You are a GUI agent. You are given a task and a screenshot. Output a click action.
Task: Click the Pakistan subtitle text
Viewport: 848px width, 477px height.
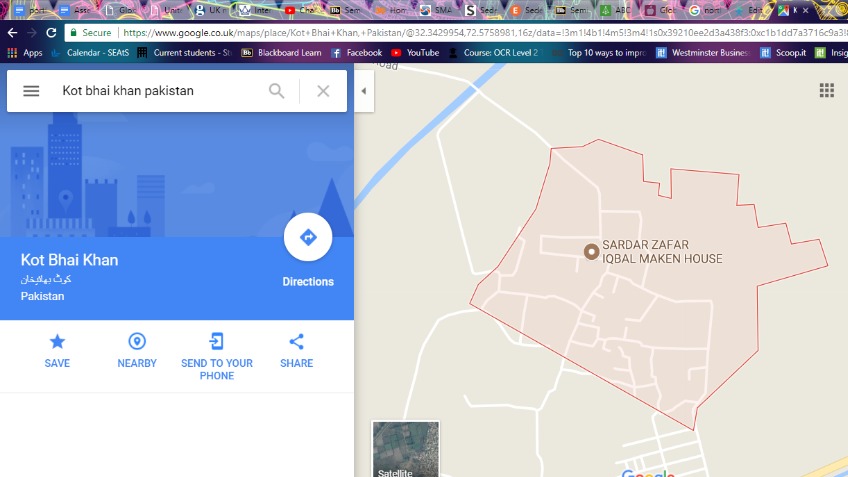(42, 296)
